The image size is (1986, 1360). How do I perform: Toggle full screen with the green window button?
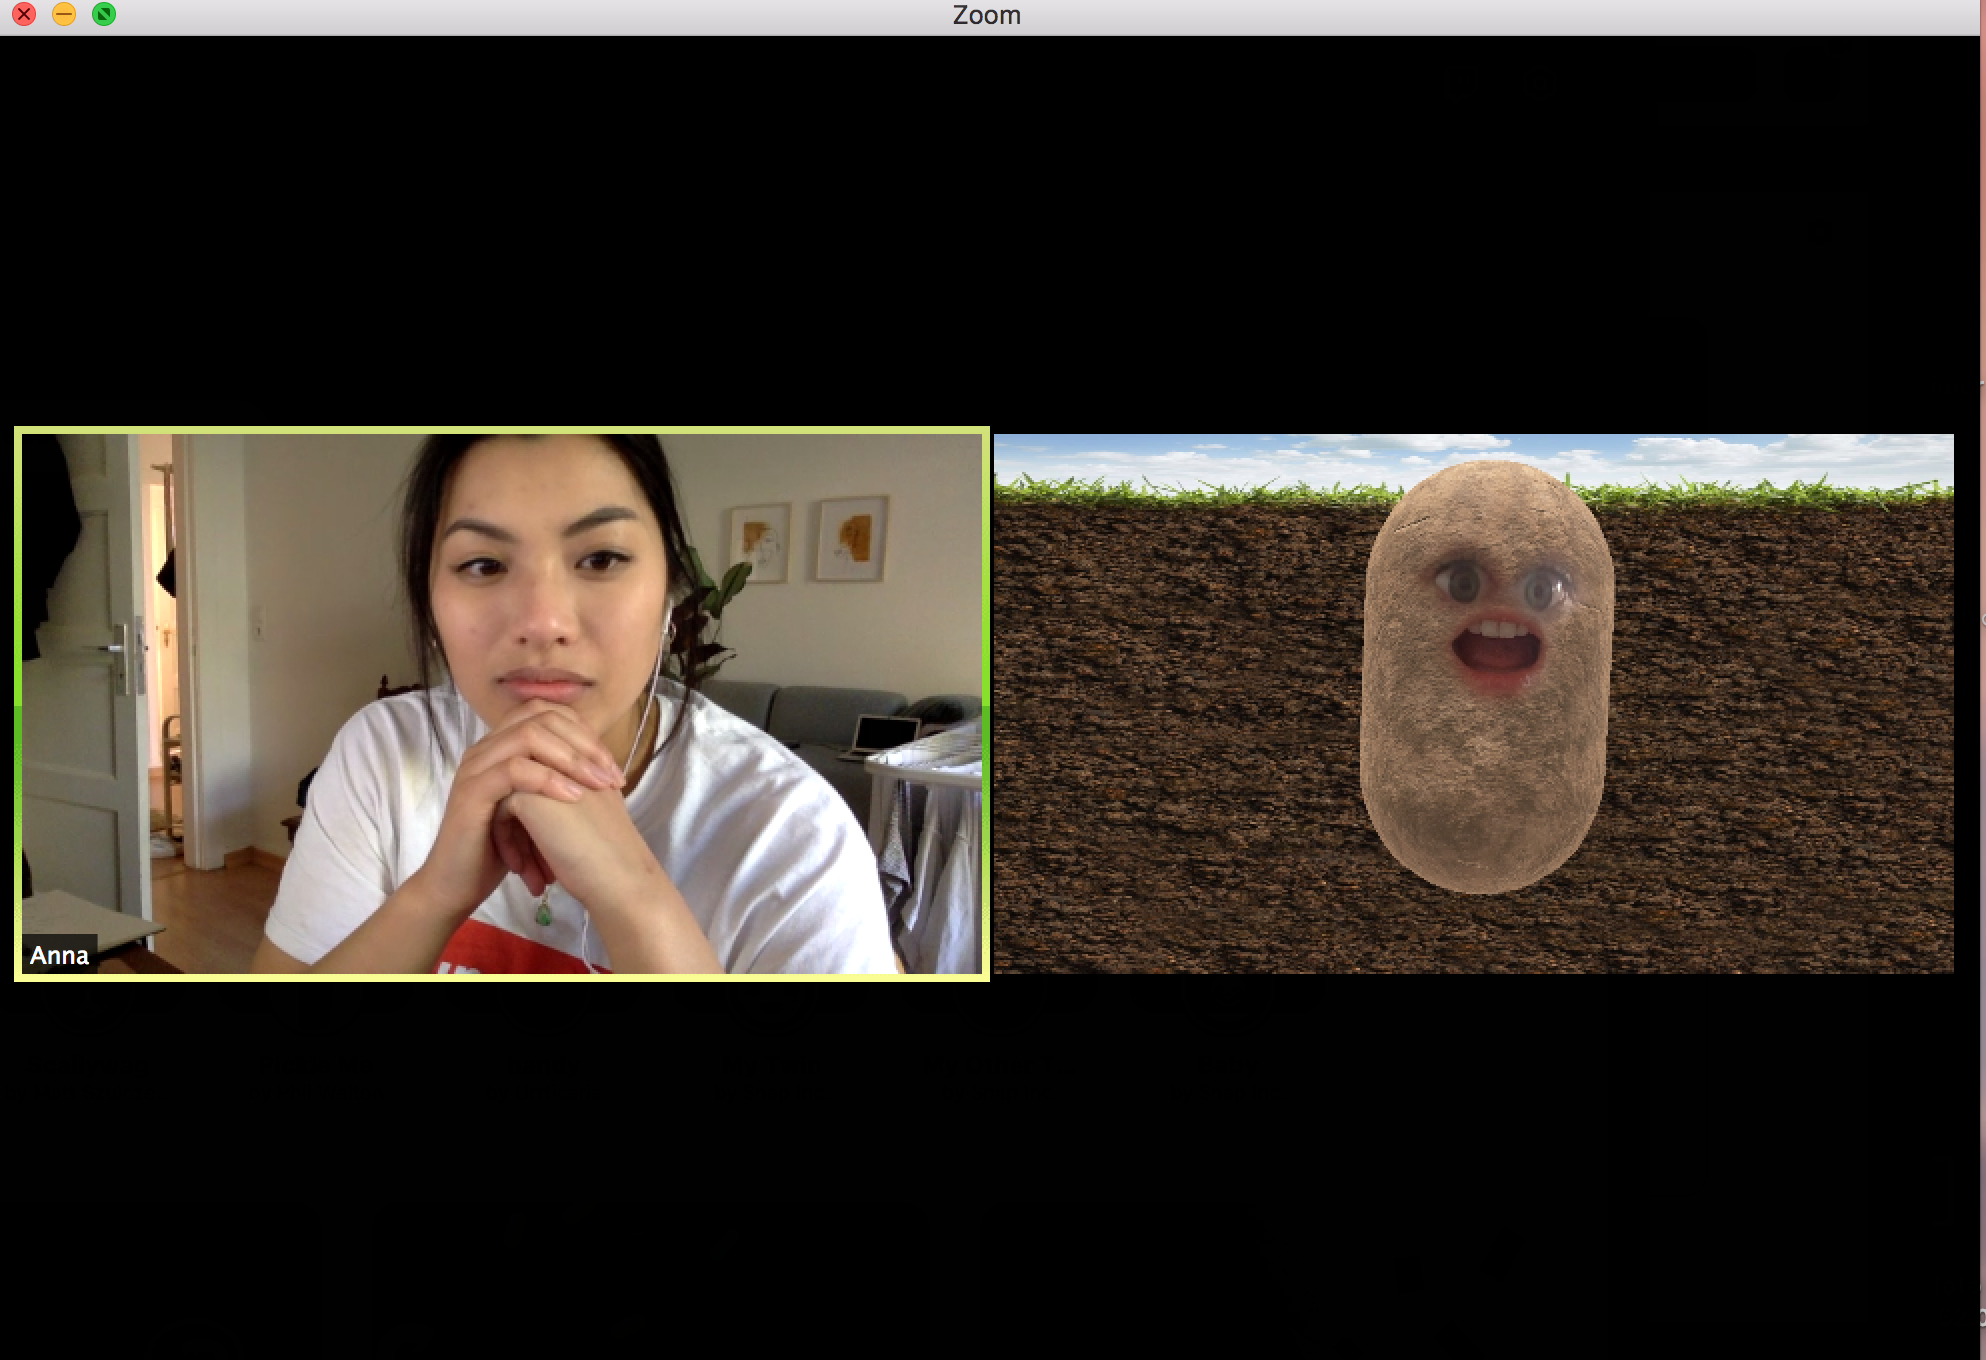coord(105,14)
